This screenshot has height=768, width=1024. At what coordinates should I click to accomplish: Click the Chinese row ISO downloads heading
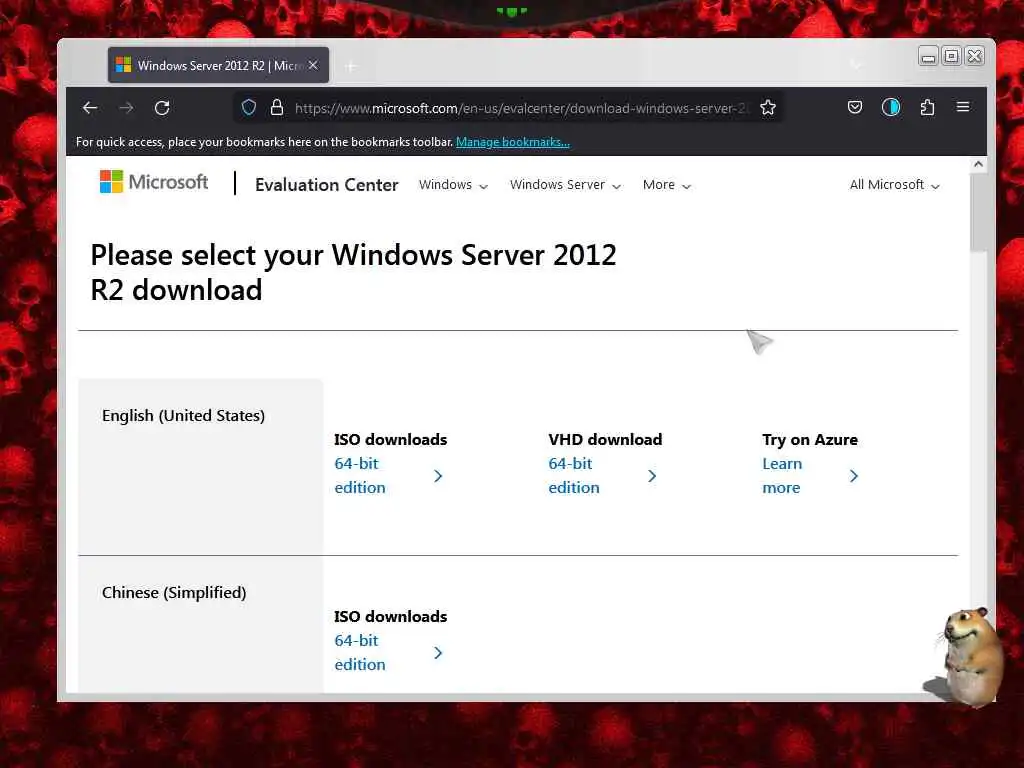(391, 616)
